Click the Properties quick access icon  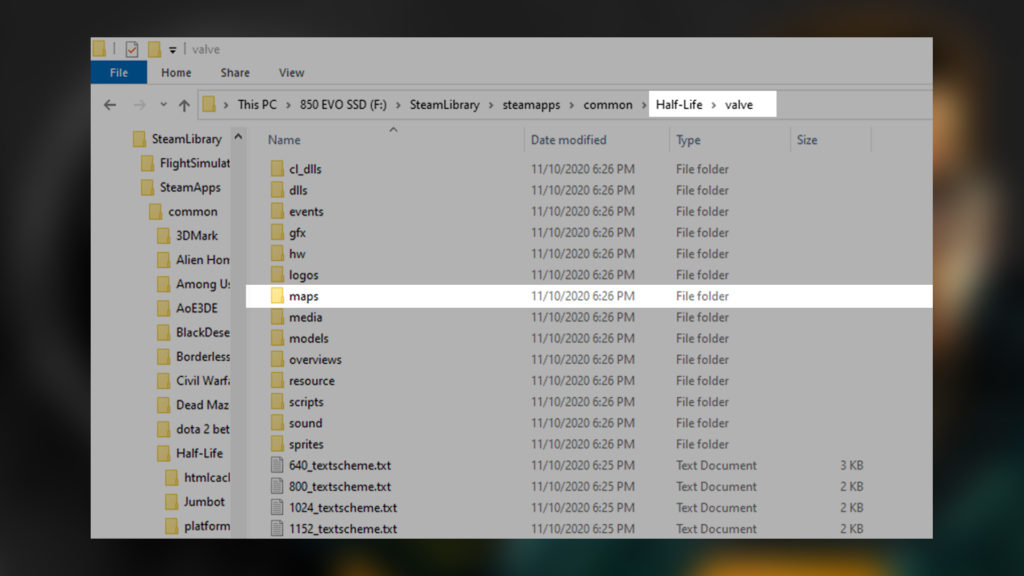pyautogui.click(x=132, y=49)
